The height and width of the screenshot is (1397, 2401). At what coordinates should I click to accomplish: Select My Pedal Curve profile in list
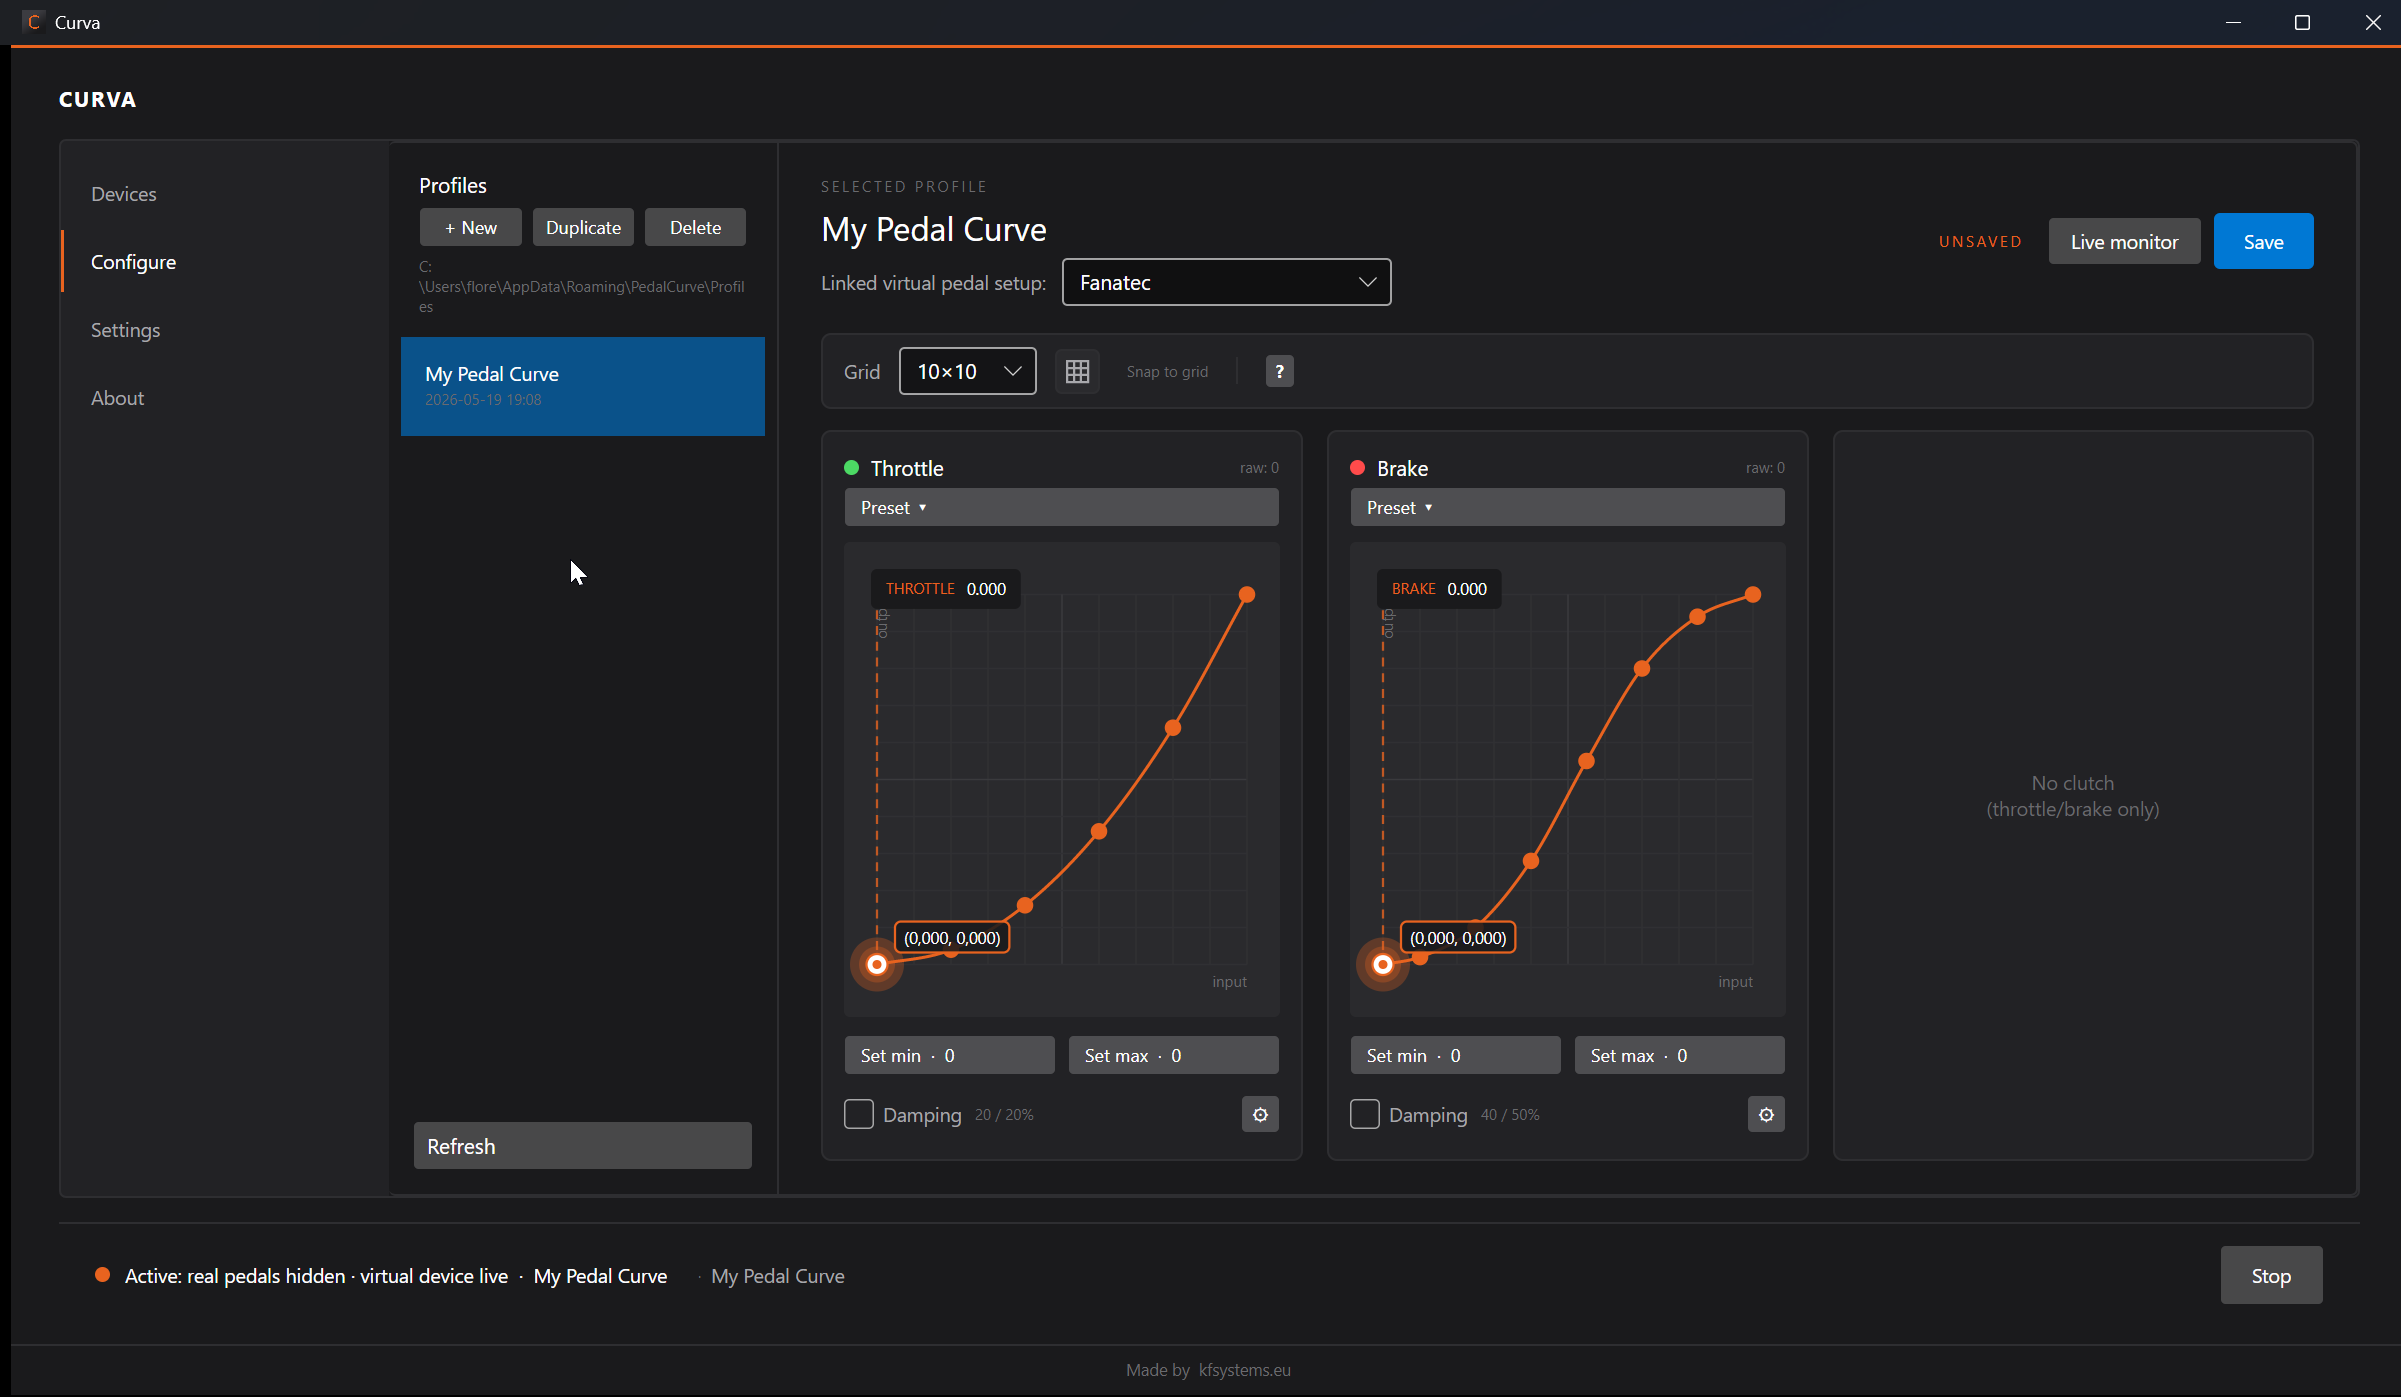click(583, 386)
